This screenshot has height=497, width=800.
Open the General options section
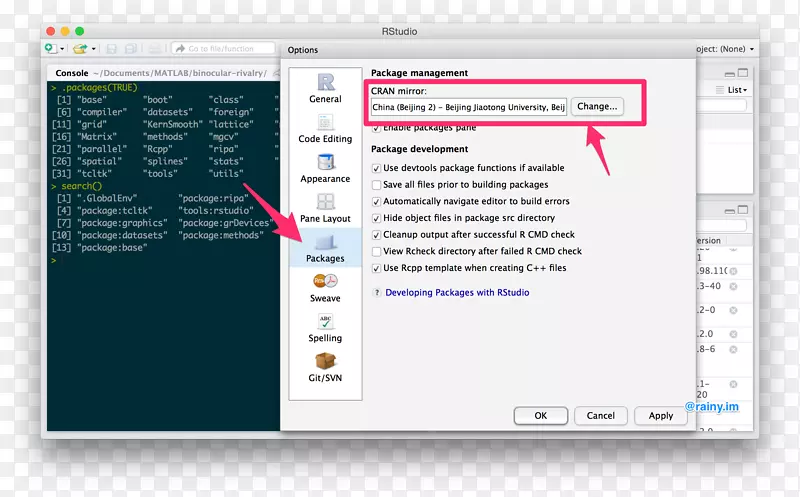(x=325, y=88)
